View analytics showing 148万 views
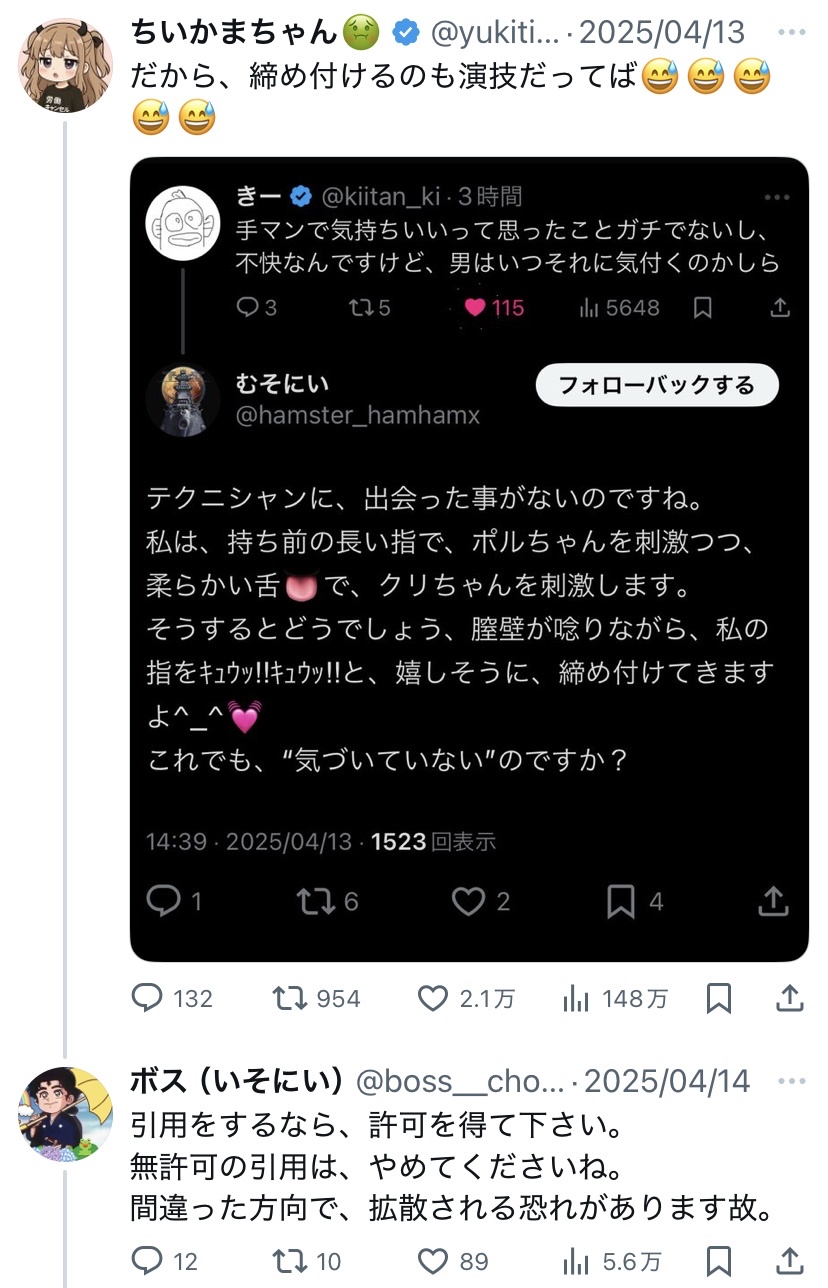The height and width of the screenshot is (1288, 828). click(x=578, y=998)
